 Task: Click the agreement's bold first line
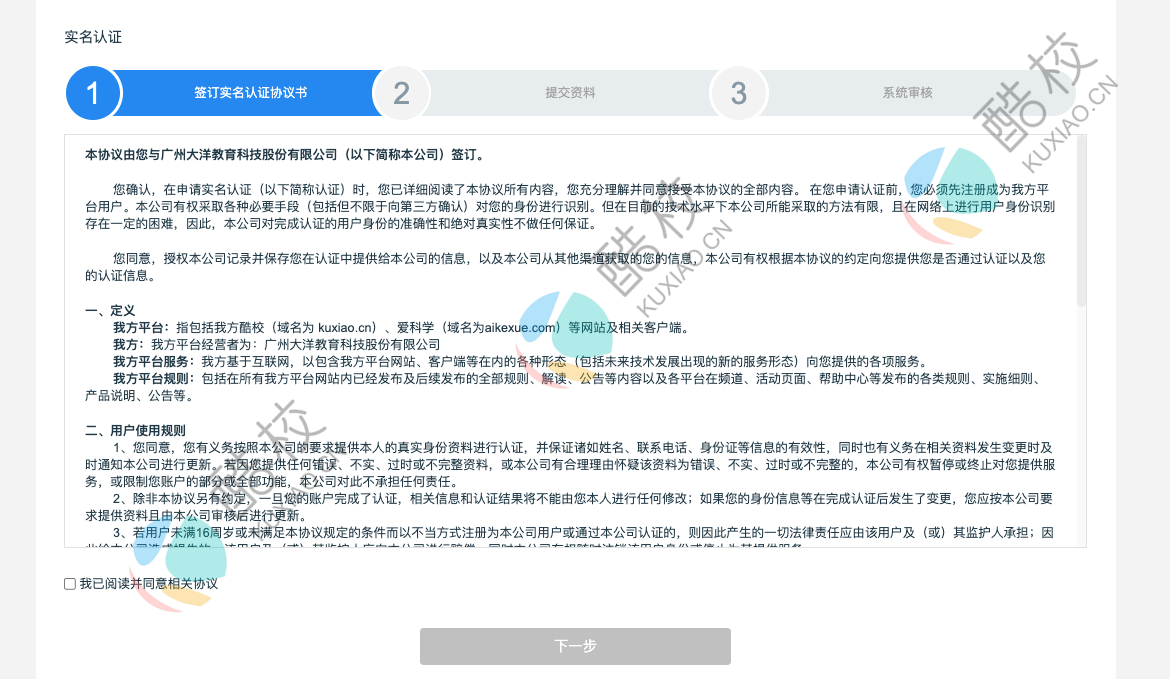[285, 155]
